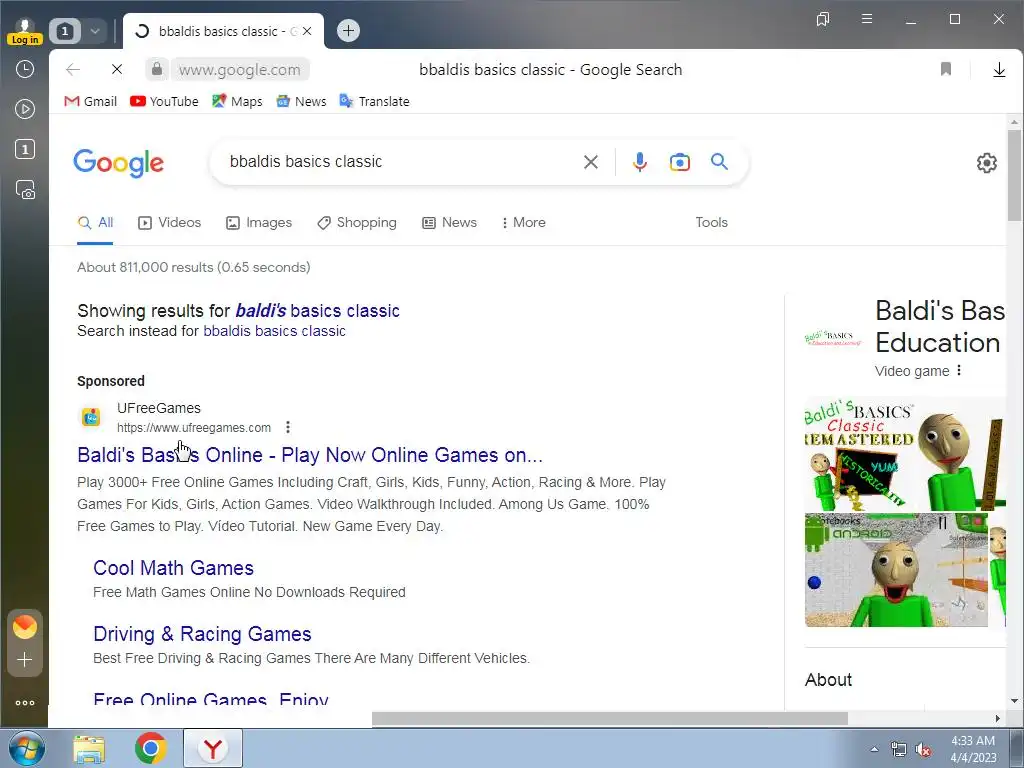Open the search Tools button
The image size is (1024, 768).
[x=711, y=223]
